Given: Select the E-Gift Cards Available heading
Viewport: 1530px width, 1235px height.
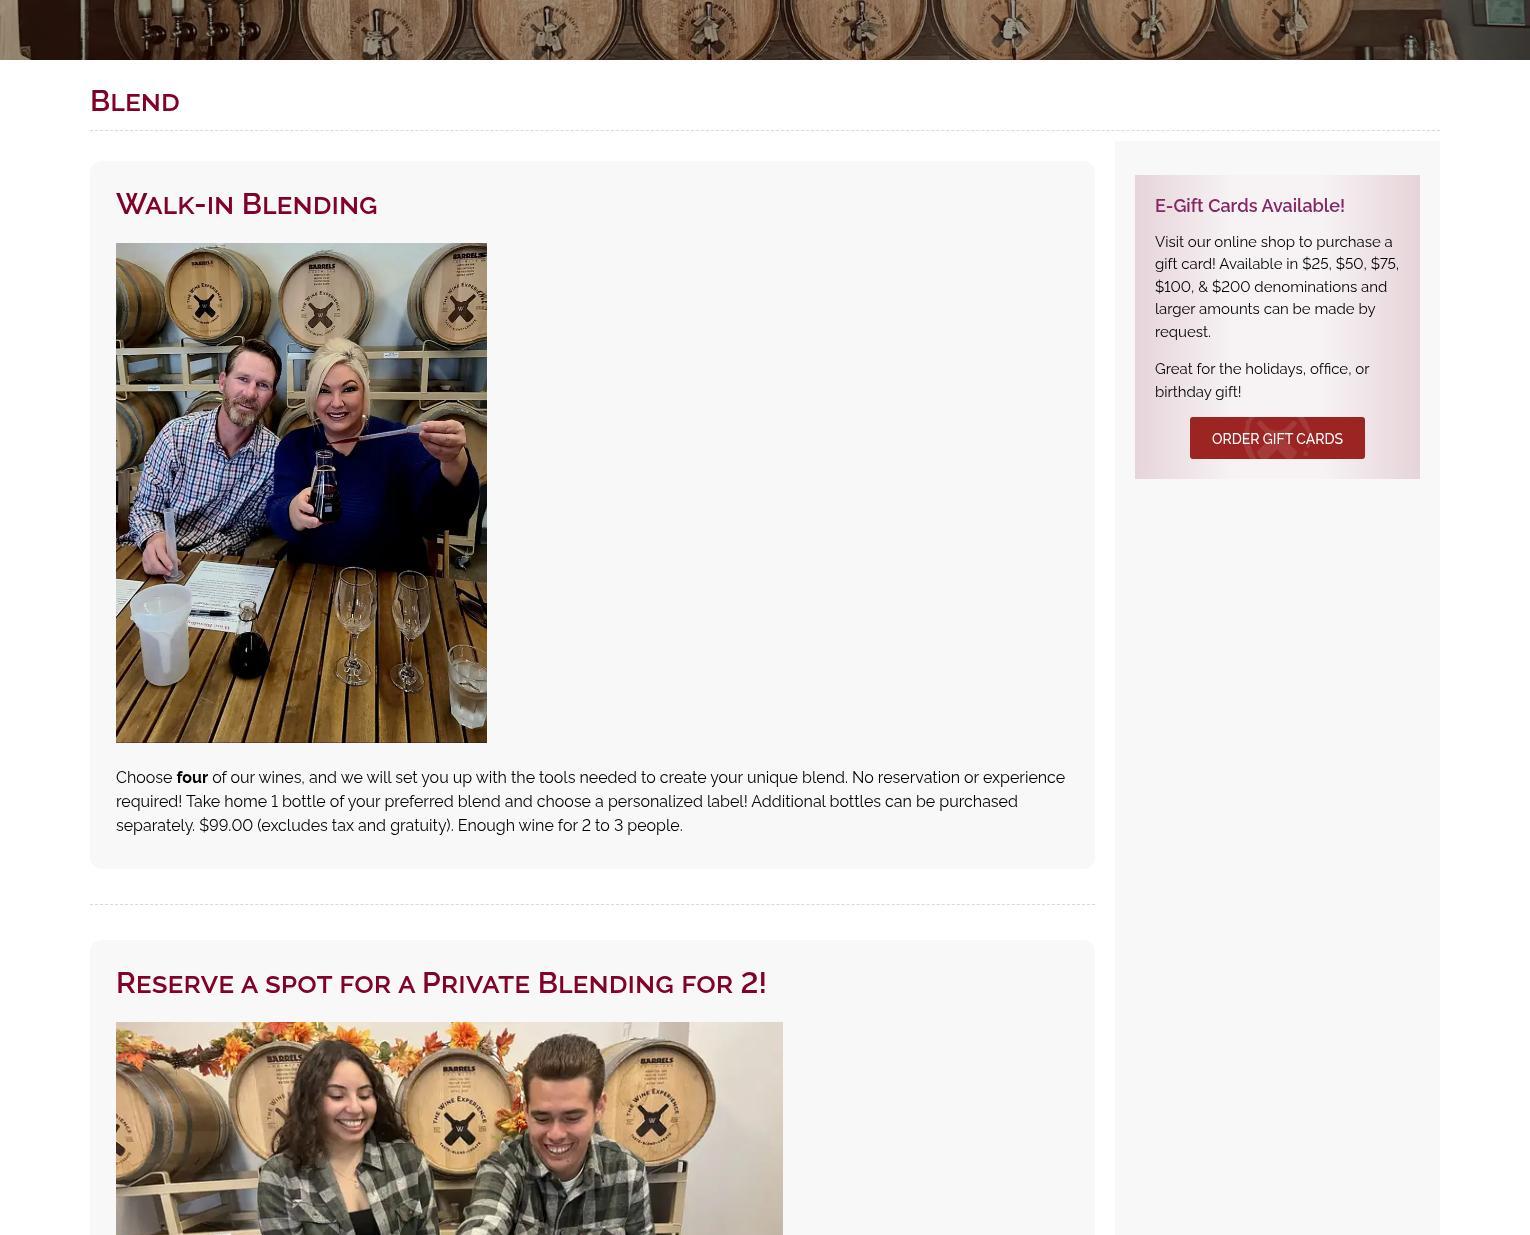Looking at the screenshot, I should tap(1249, 205).
